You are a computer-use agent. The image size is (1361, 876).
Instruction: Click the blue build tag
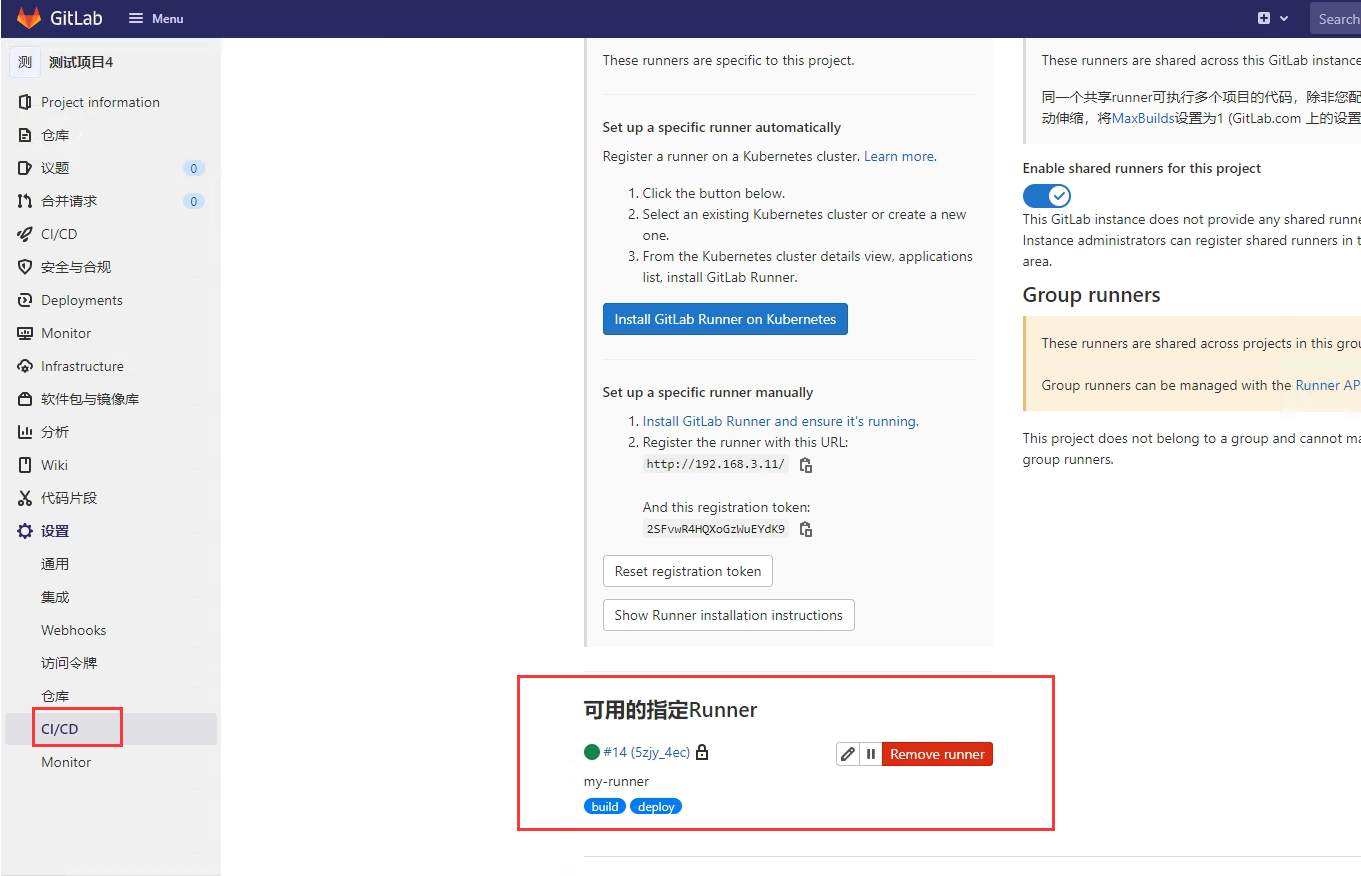(x=604, y=806)
